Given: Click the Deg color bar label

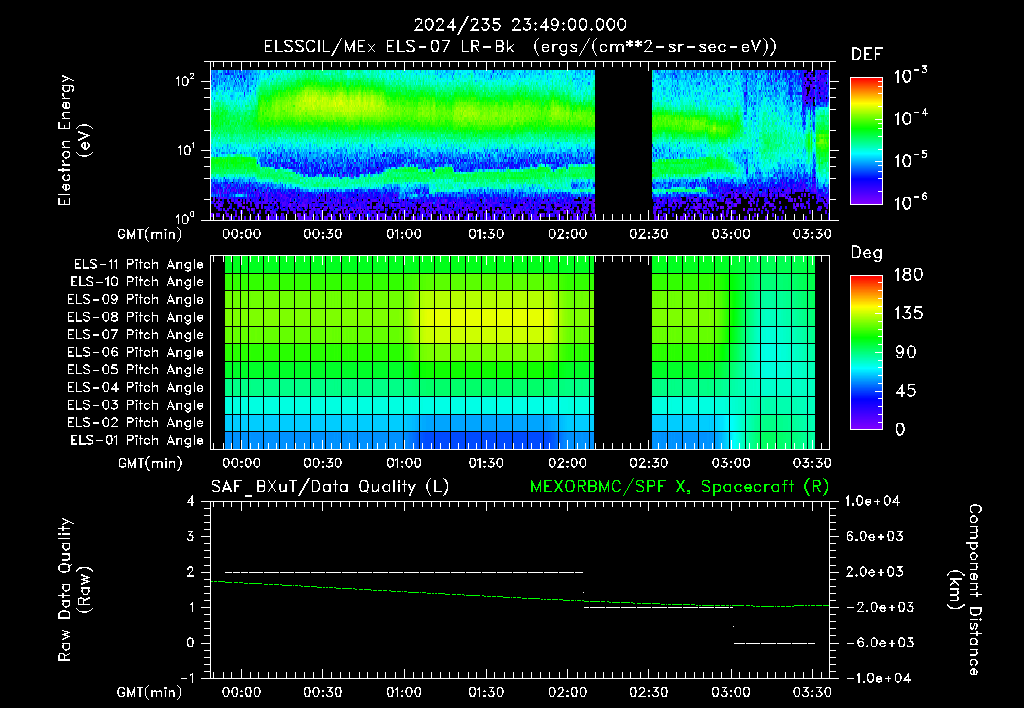Looking at the screenshot, I should [866, 253].
